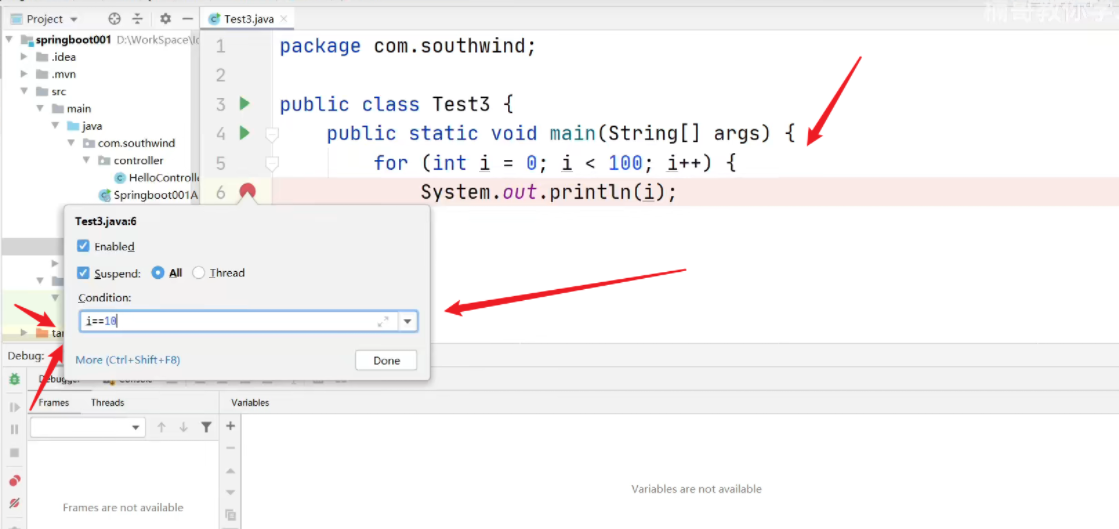Select HelloController class in project tree
The image size is (1119, 529).
[158, 178]
